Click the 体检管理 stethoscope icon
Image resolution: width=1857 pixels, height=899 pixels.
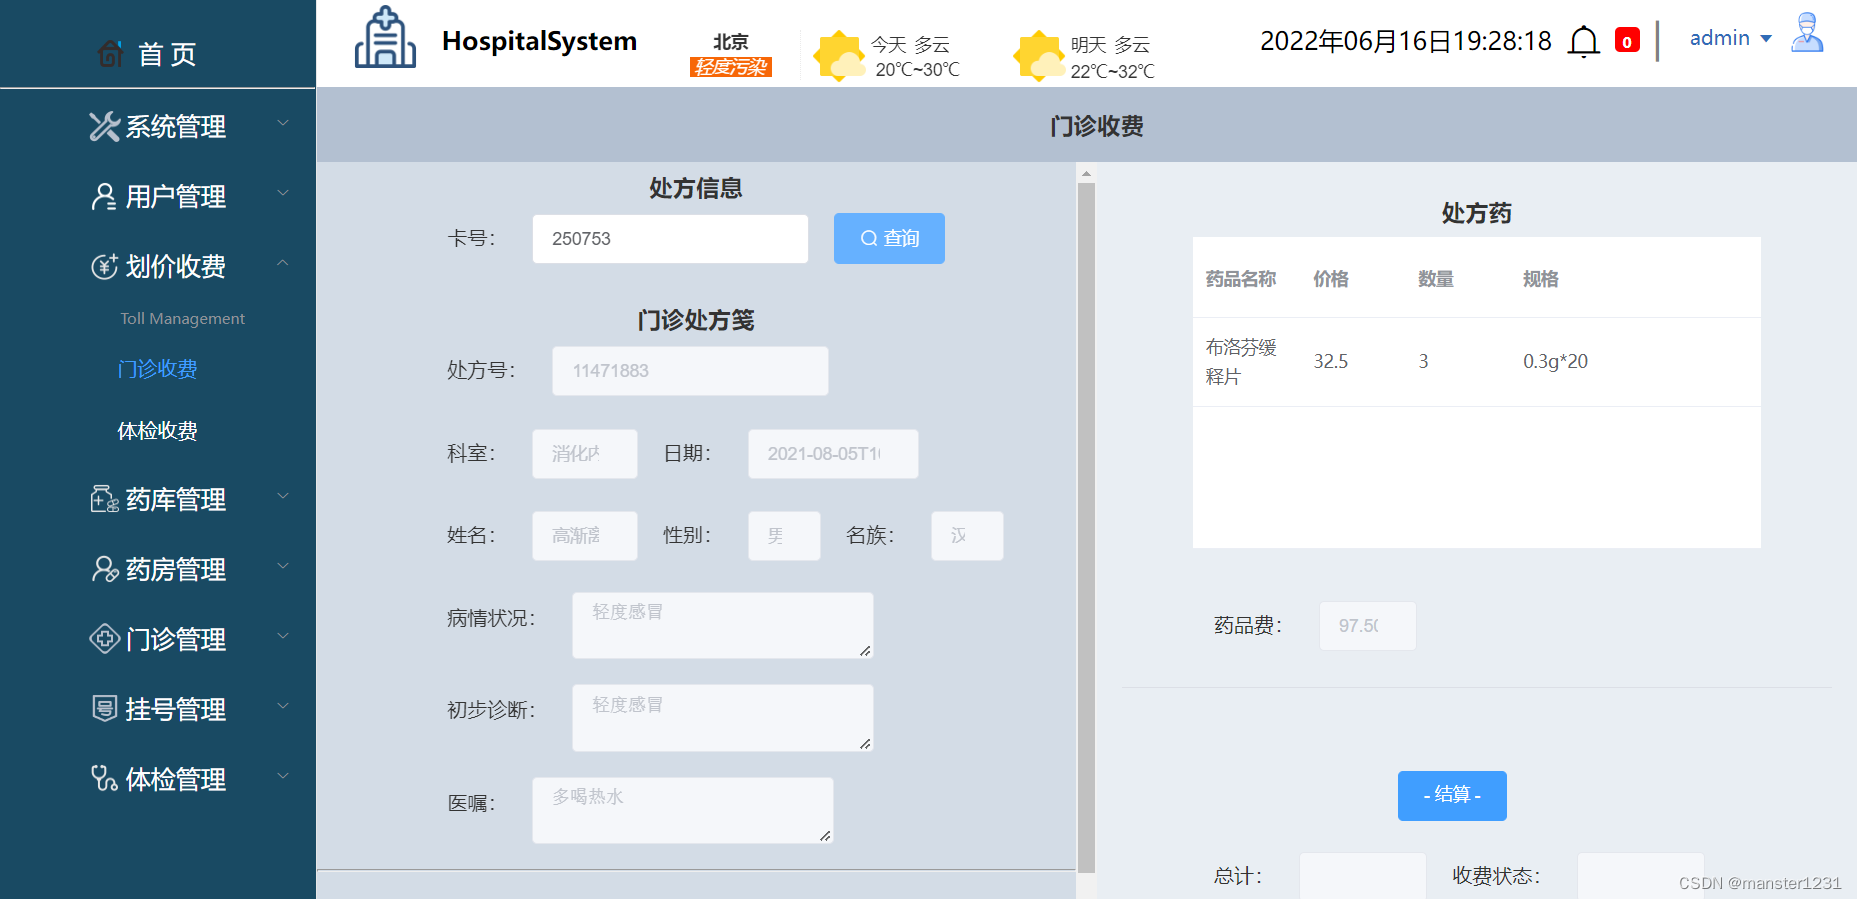tap(104, 779)
